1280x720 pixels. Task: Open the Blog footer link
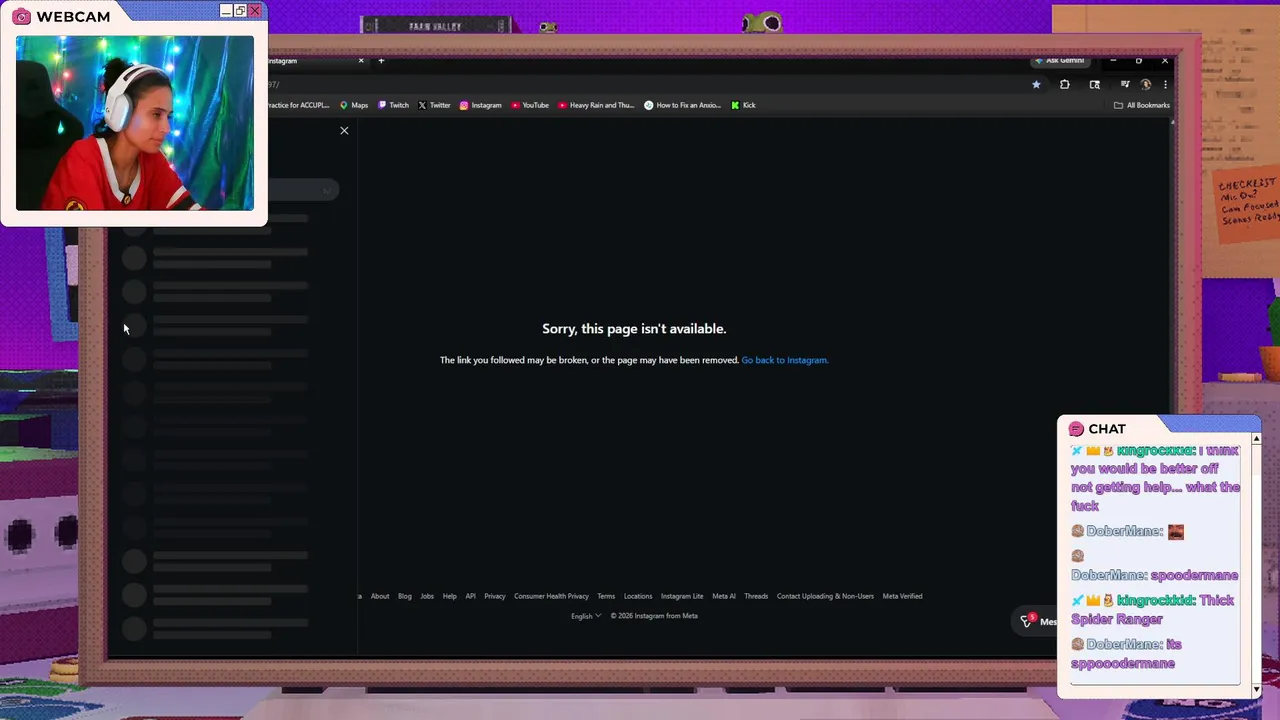(404, 596)
